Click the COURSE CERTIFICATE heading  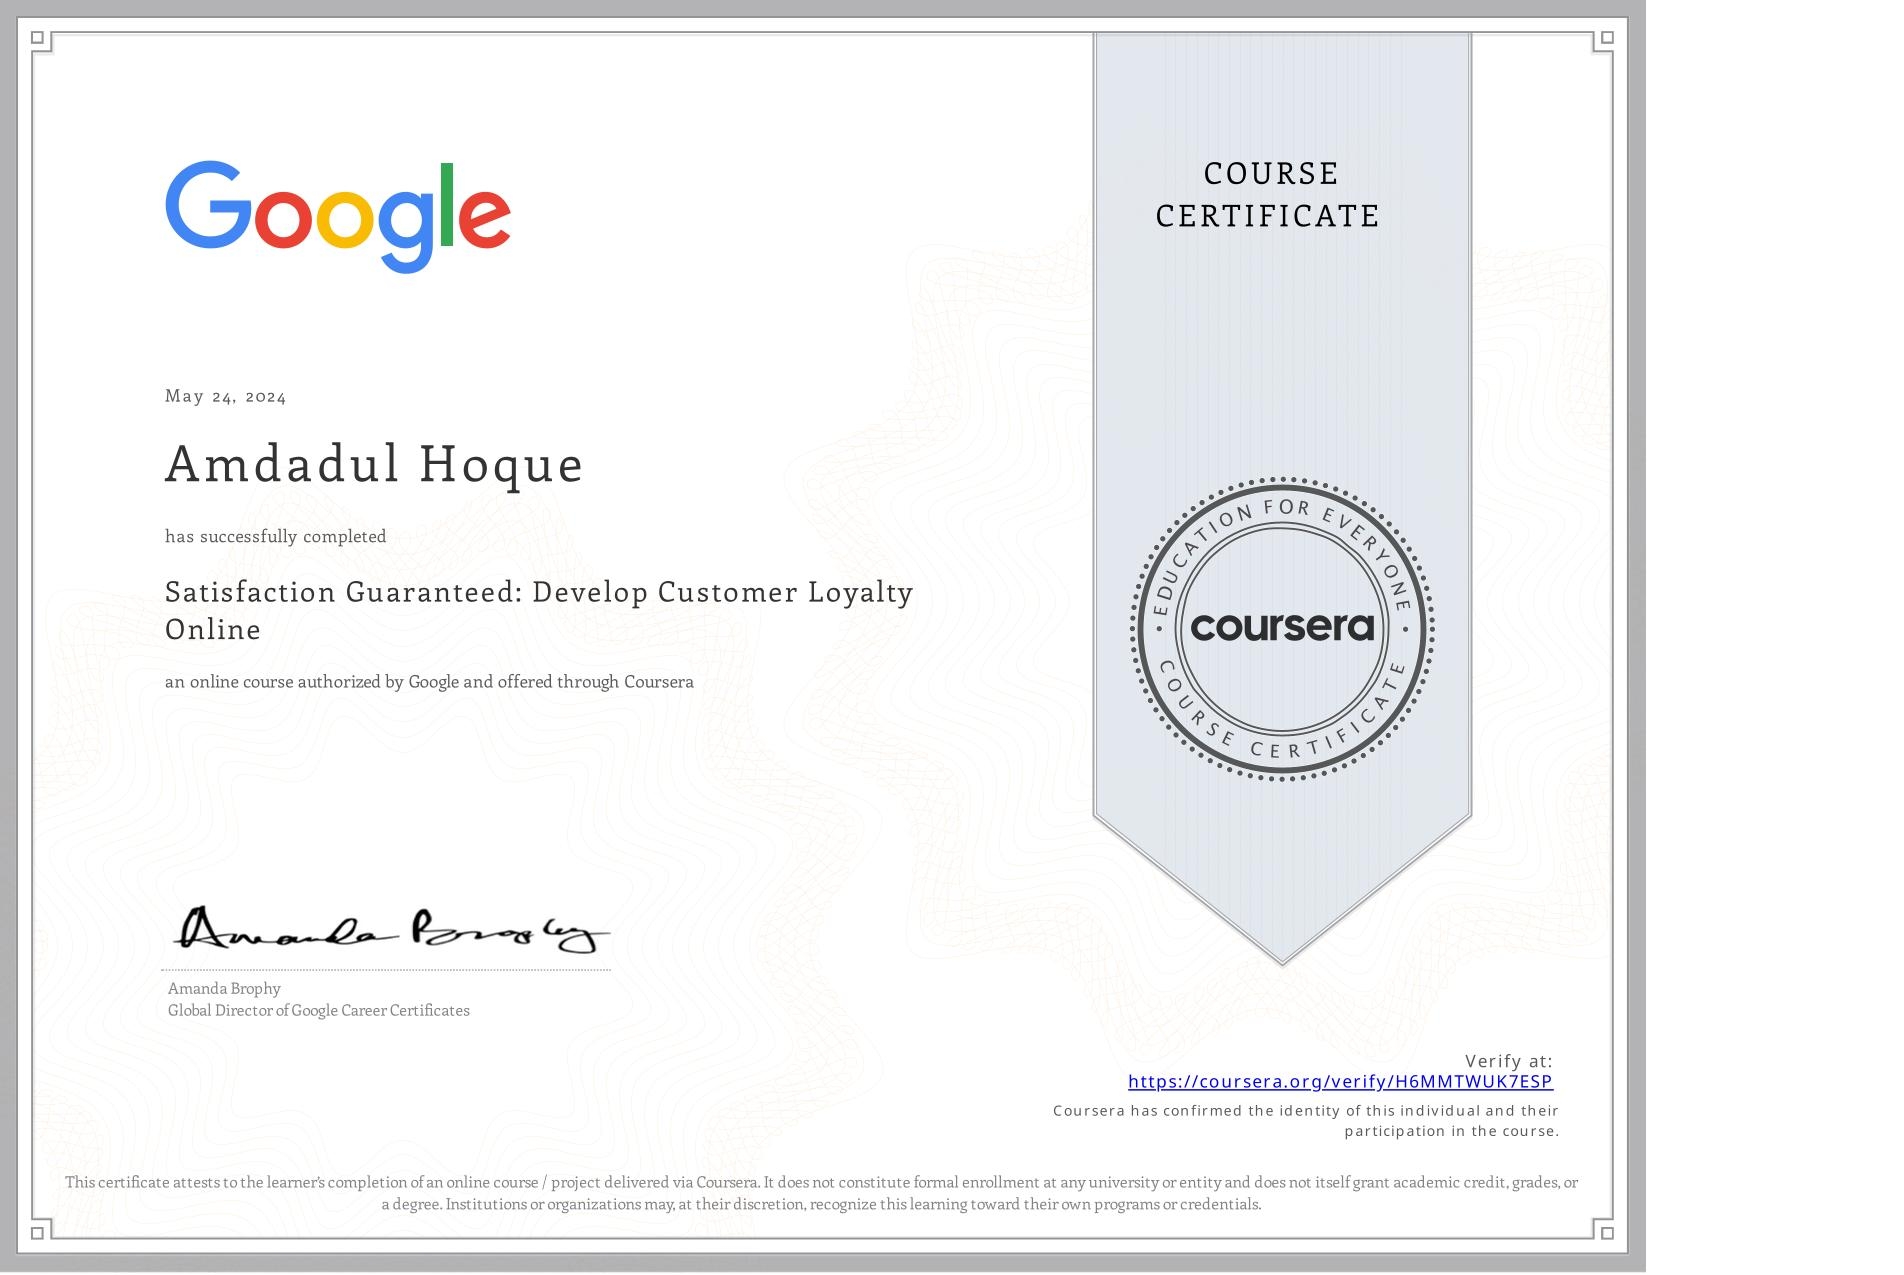(1268, 195)
